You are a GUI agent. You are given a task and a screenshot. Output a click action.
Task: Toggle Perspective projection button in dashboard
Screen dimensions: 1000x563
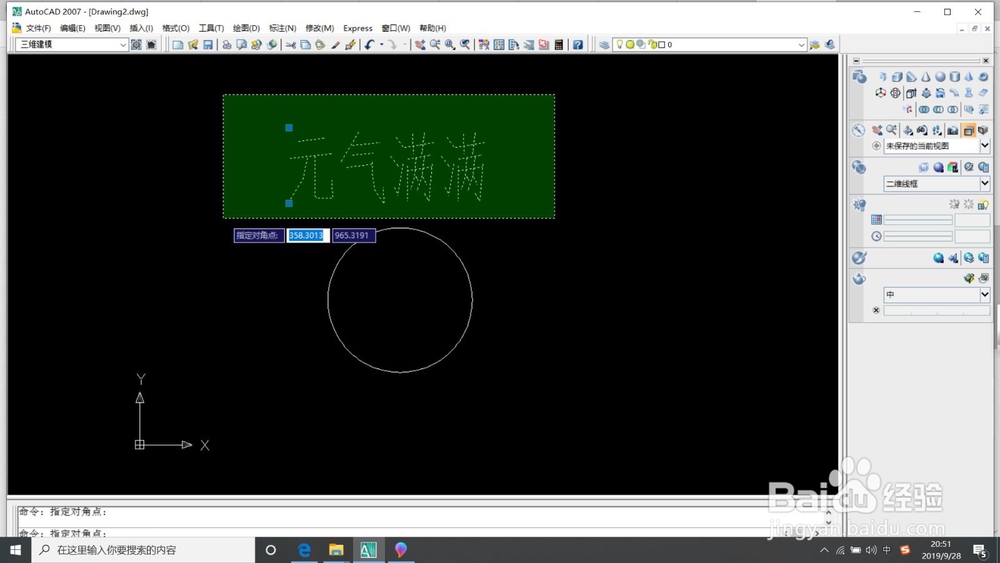[x=983, y=130]
